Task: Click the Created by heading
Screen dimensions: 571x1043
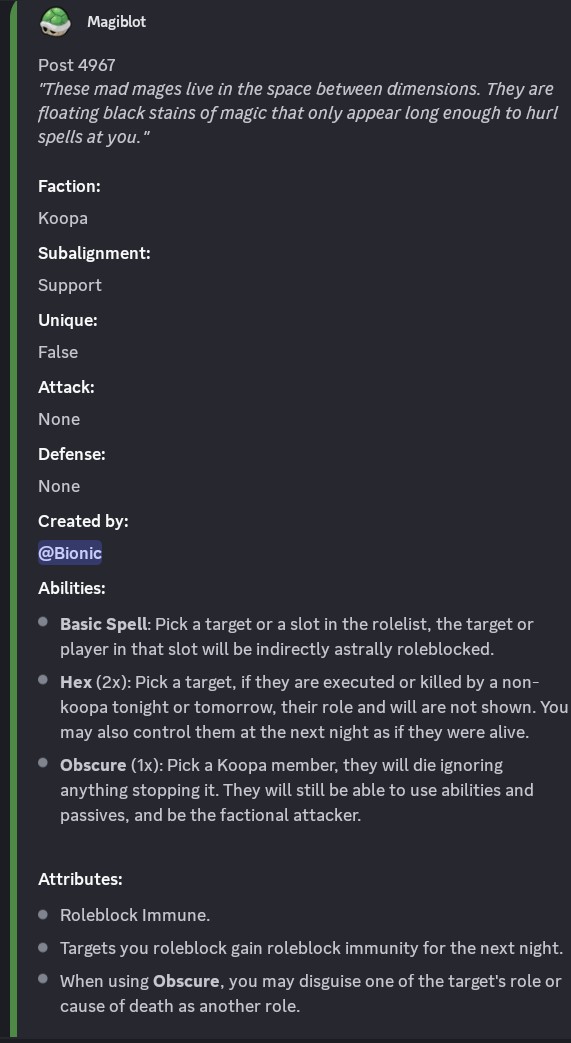Action: pyautogui.click(x=83, y=521)
